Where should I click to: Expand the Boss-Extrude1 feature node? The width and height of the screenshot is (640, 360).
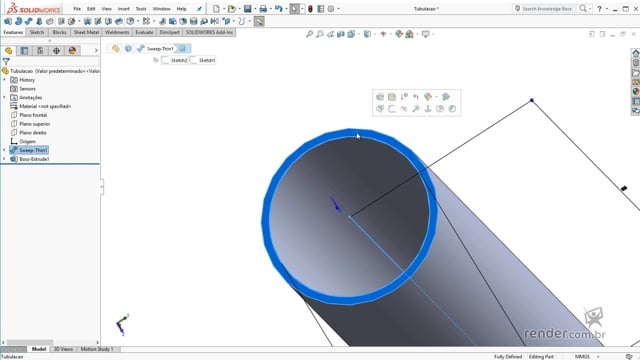point(4,159)
